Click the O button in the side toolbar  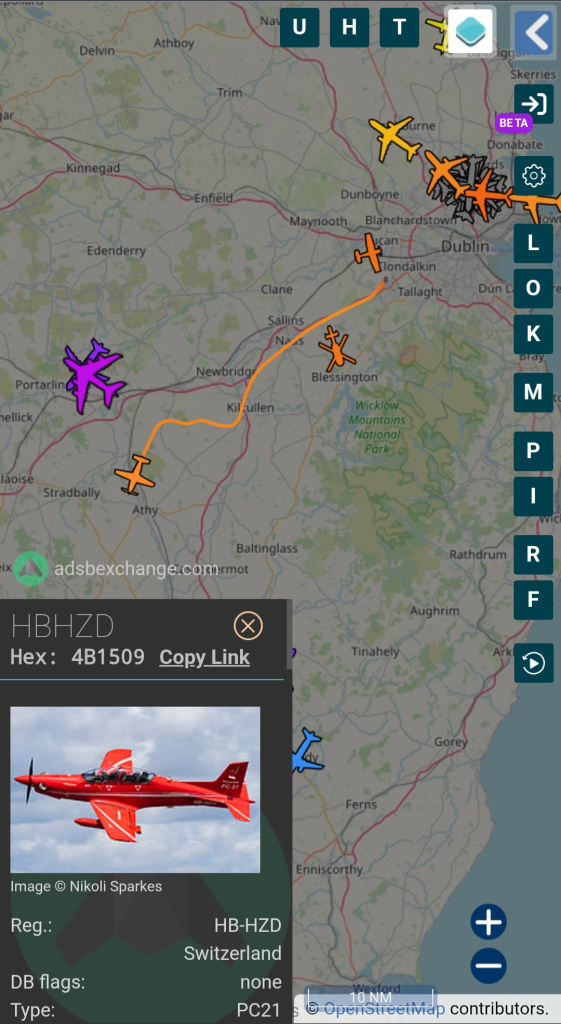coord(534,289)
